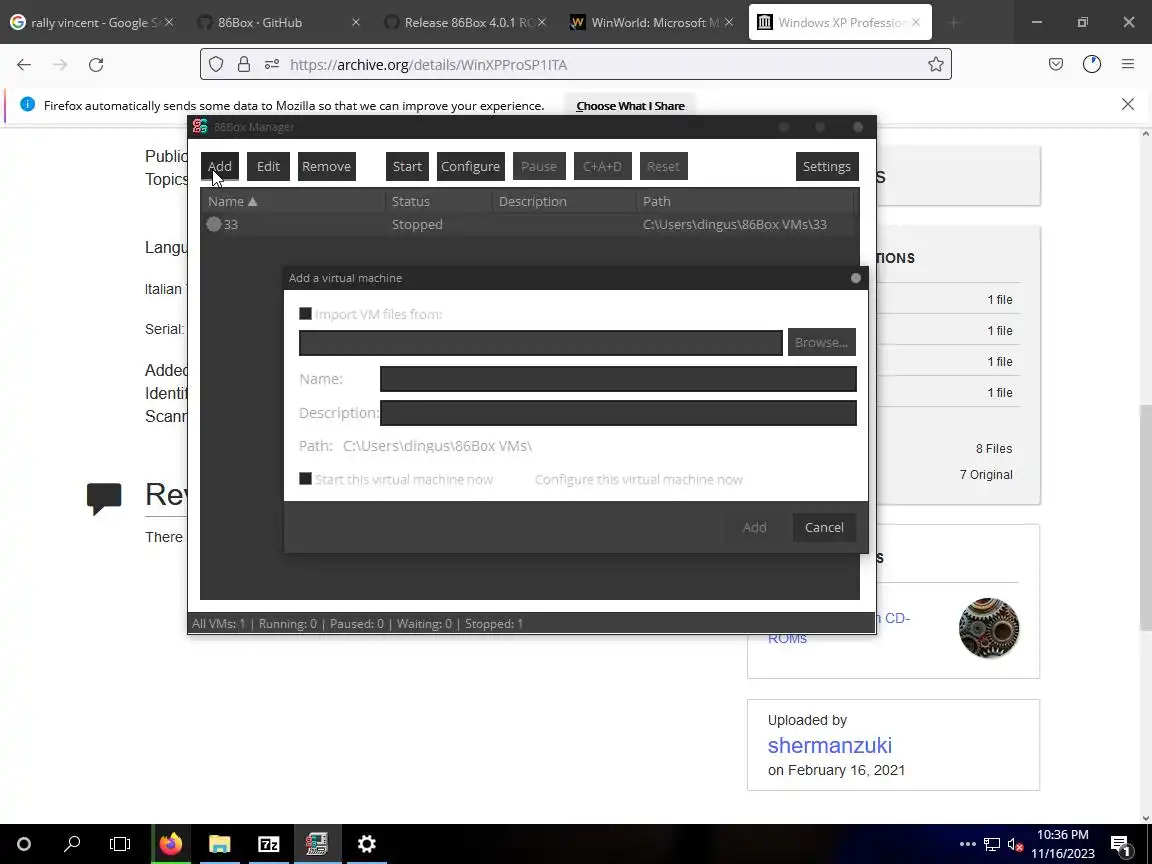Show hidden tray icons
Image resolution: width=1152 pixels, height=864 pixels.
pos(968,844)
